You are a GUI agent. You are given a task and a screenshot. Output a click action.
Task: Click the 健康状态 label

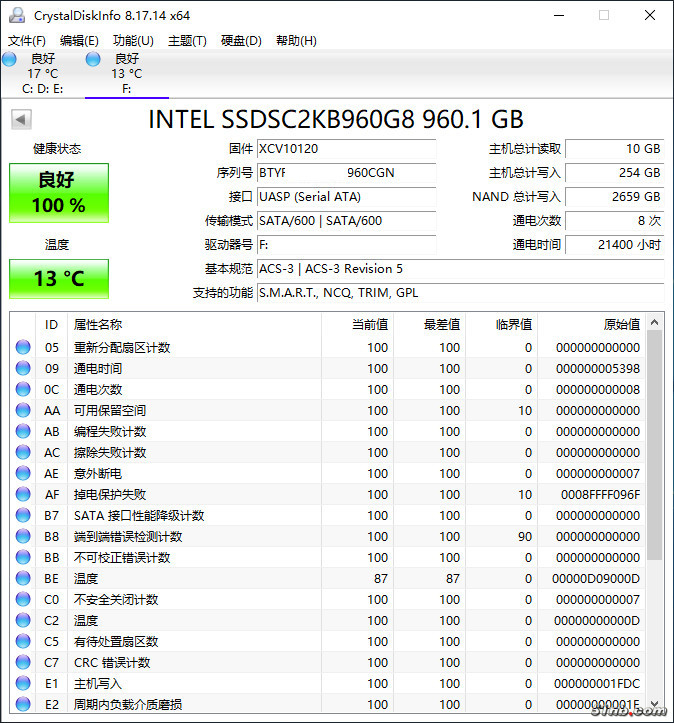[57, 148]
